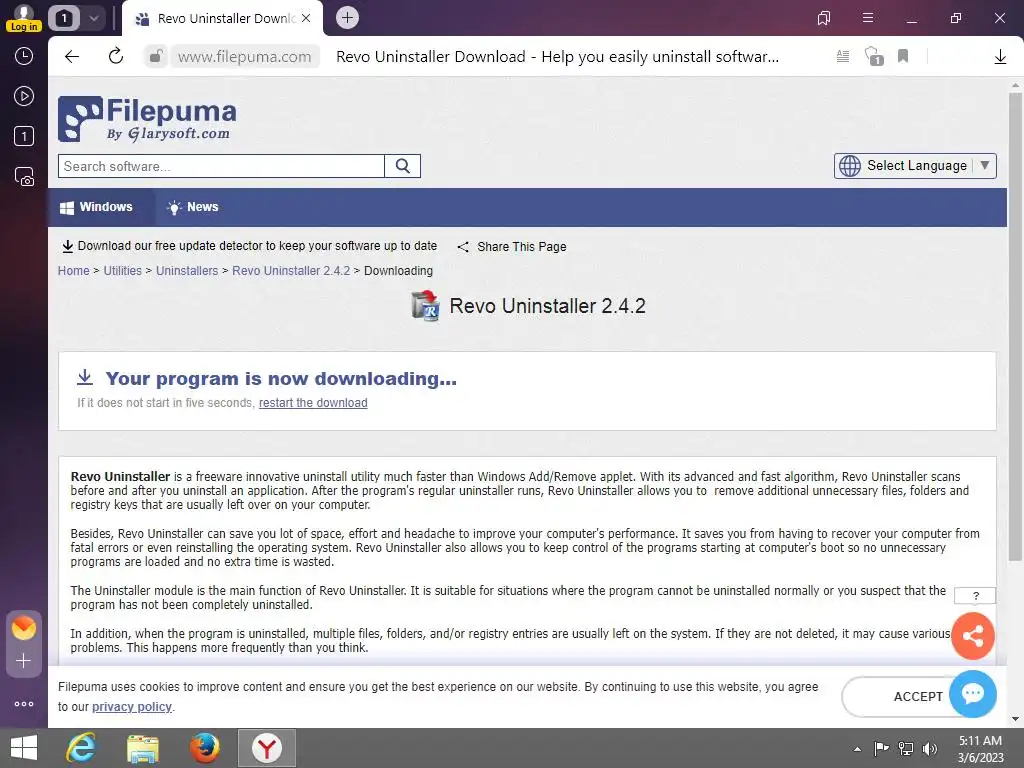Image resolution: width=1024 pixels, height=768 pixels.
Task: Enable reader mode icon in address bar
Action: point(843,57)
